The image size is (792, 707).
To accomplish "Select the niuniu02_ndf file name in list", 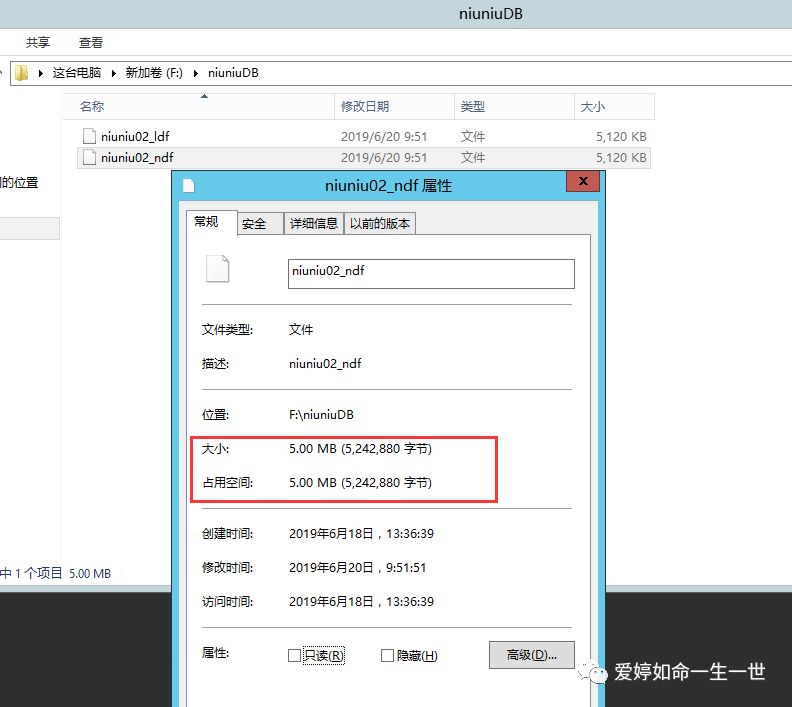I will 137,158.
